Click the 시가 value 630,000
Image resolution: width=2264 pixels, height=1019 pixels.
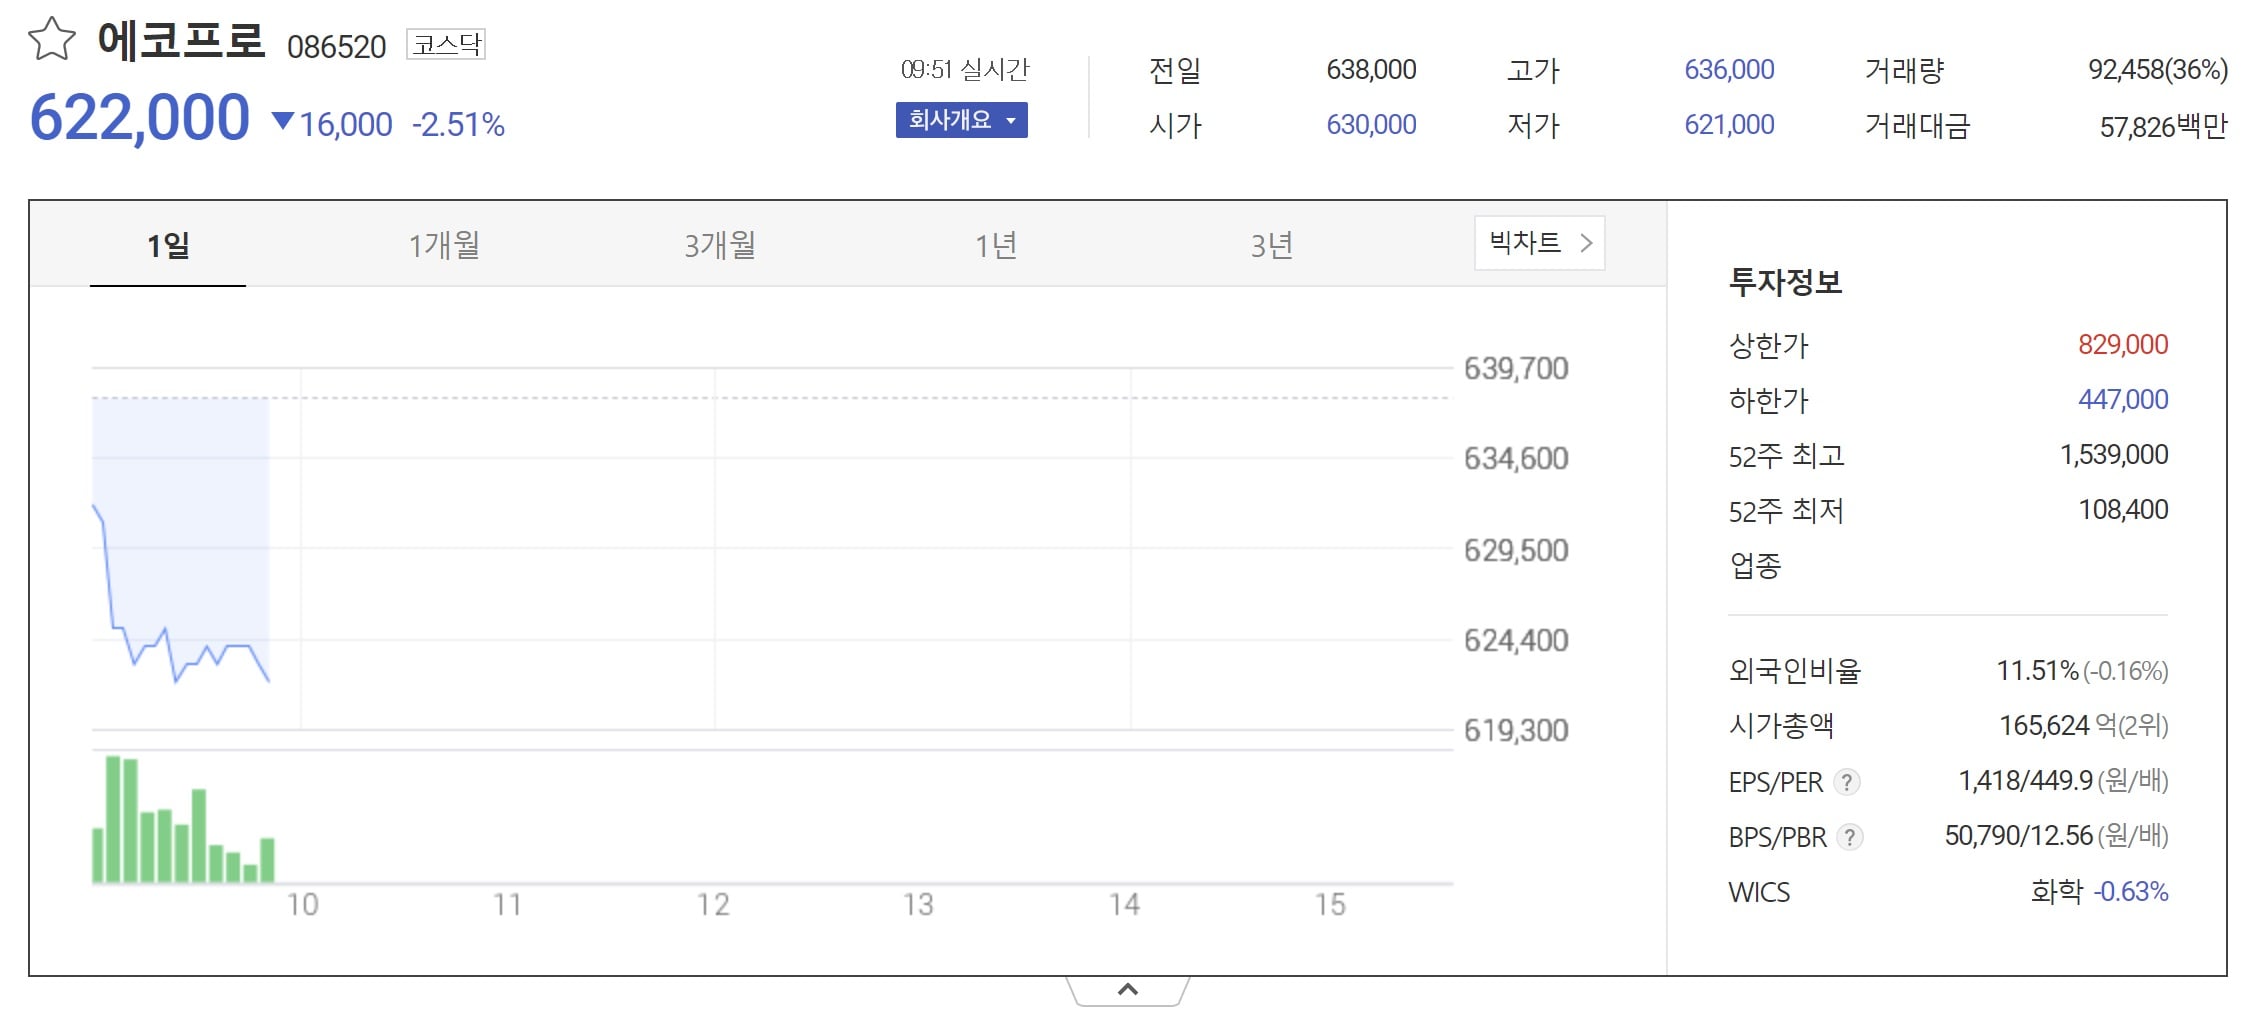(1371, 124)
